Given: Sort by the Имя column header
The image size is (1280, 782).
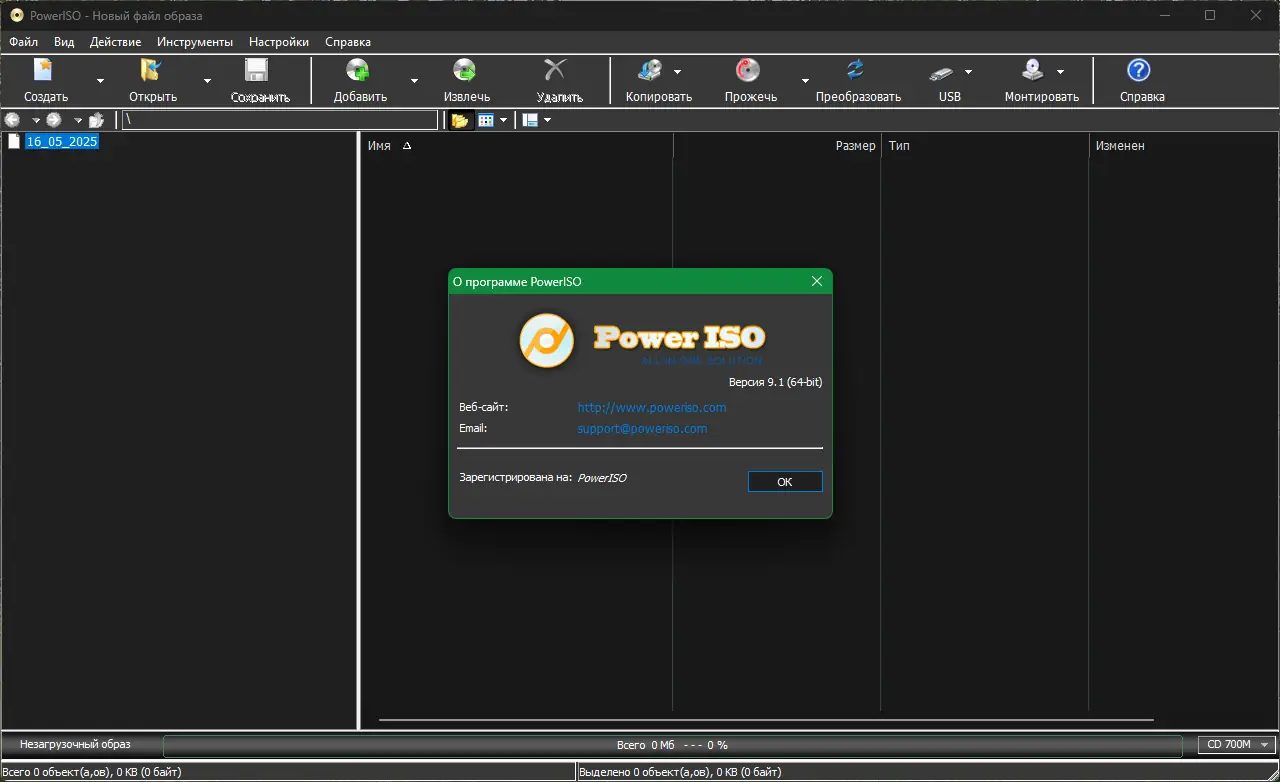Looking at the screenshot, I should click(x=516, y=146).
